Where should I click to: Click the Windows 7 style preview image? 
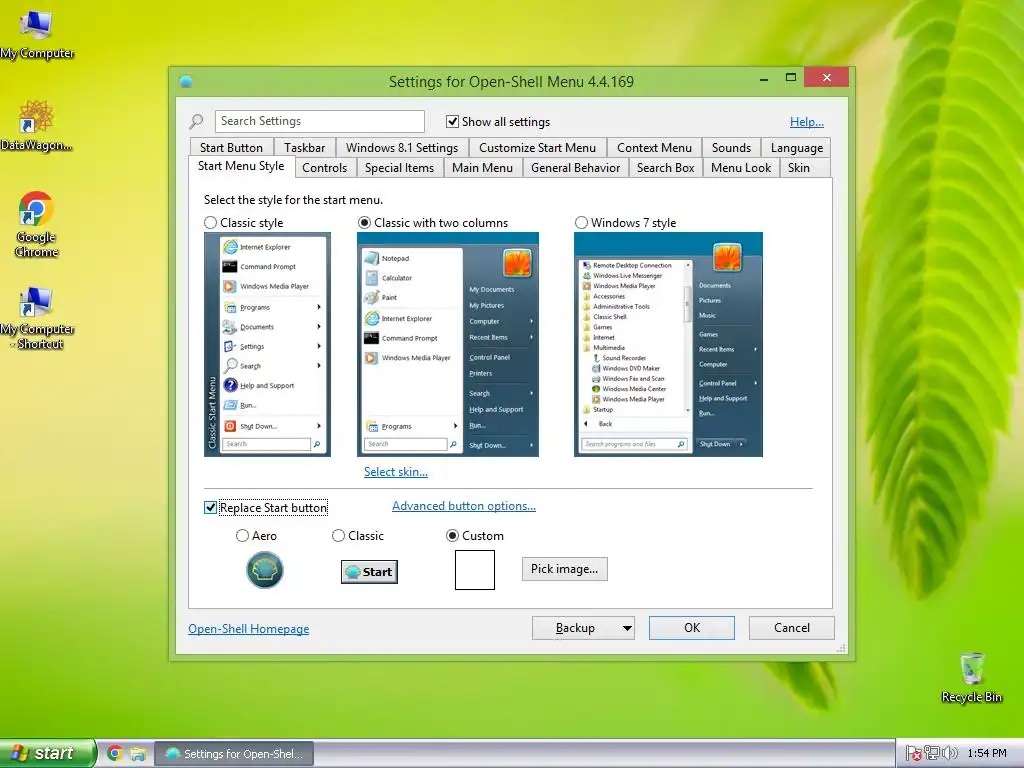click(x=668, y=344)
